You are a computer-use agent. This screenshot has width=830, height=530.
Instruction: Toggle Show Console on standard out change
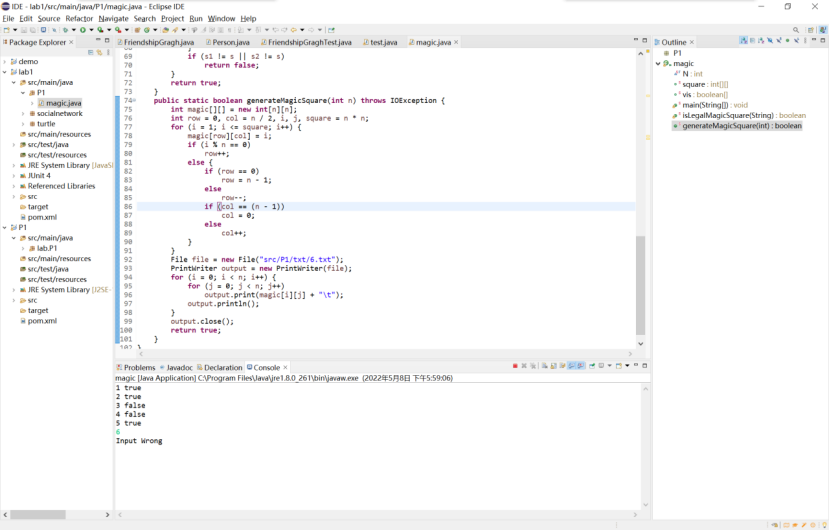coord(571,366)
